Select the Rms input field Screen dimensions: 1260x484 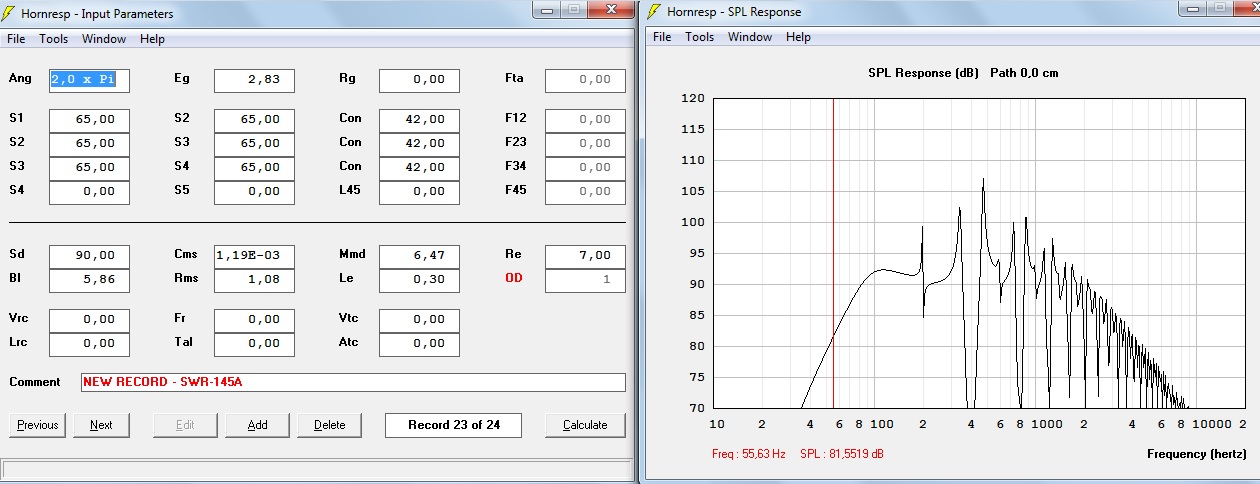coord(254,280)
